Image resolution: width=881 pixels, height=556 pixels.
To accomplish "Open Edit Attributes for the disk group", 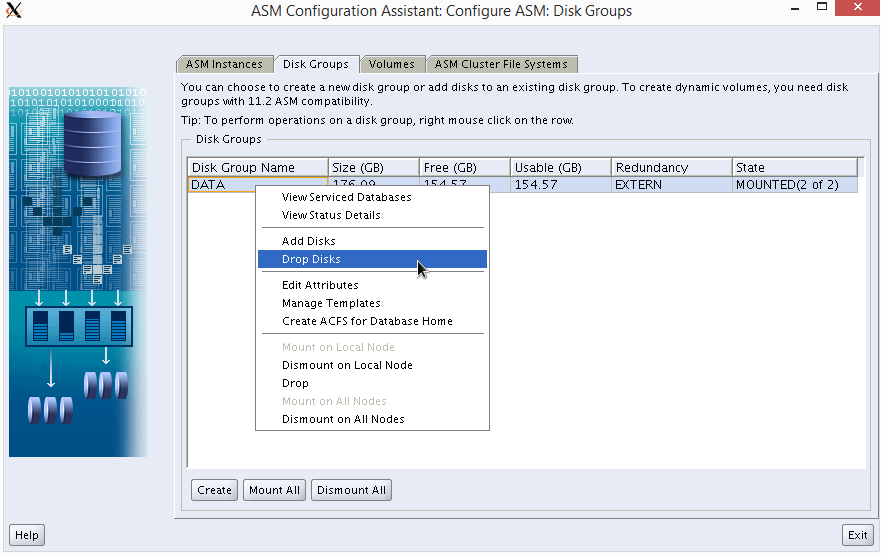I will (320, 285).
